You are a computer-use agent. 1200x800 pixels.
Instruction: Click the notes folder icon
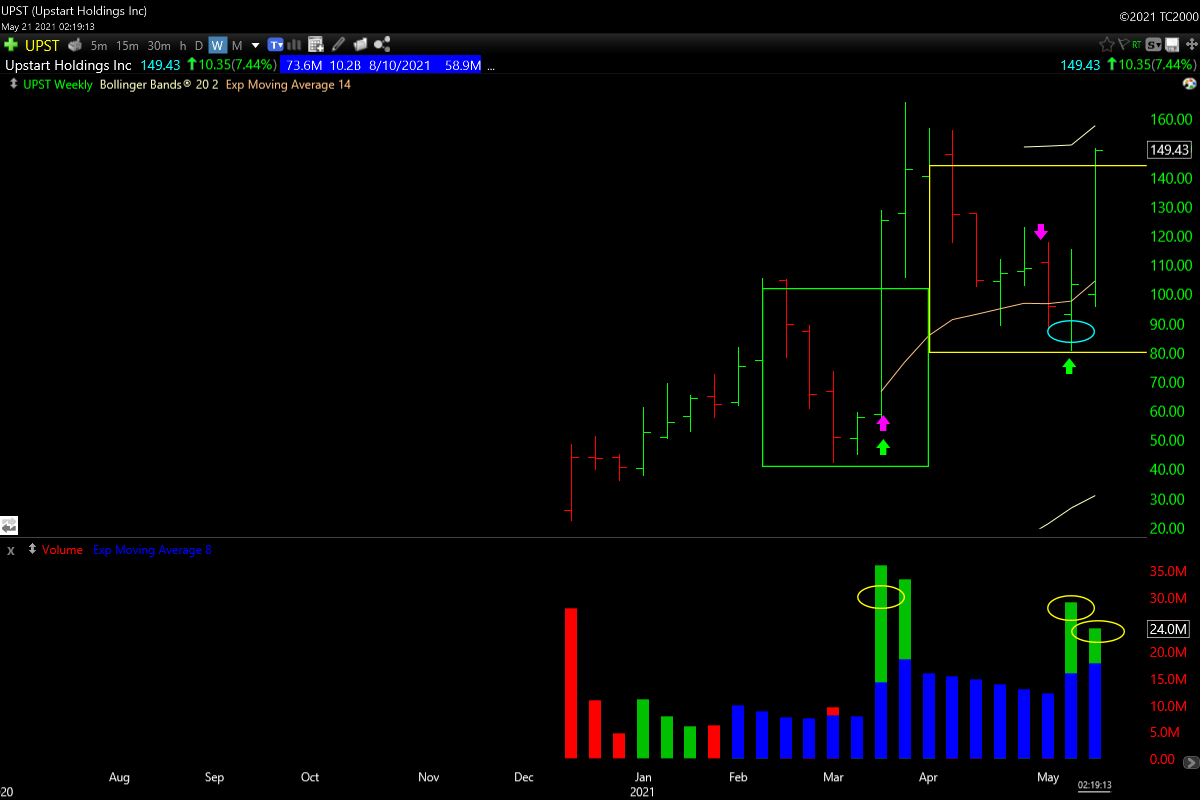(360, 45)
